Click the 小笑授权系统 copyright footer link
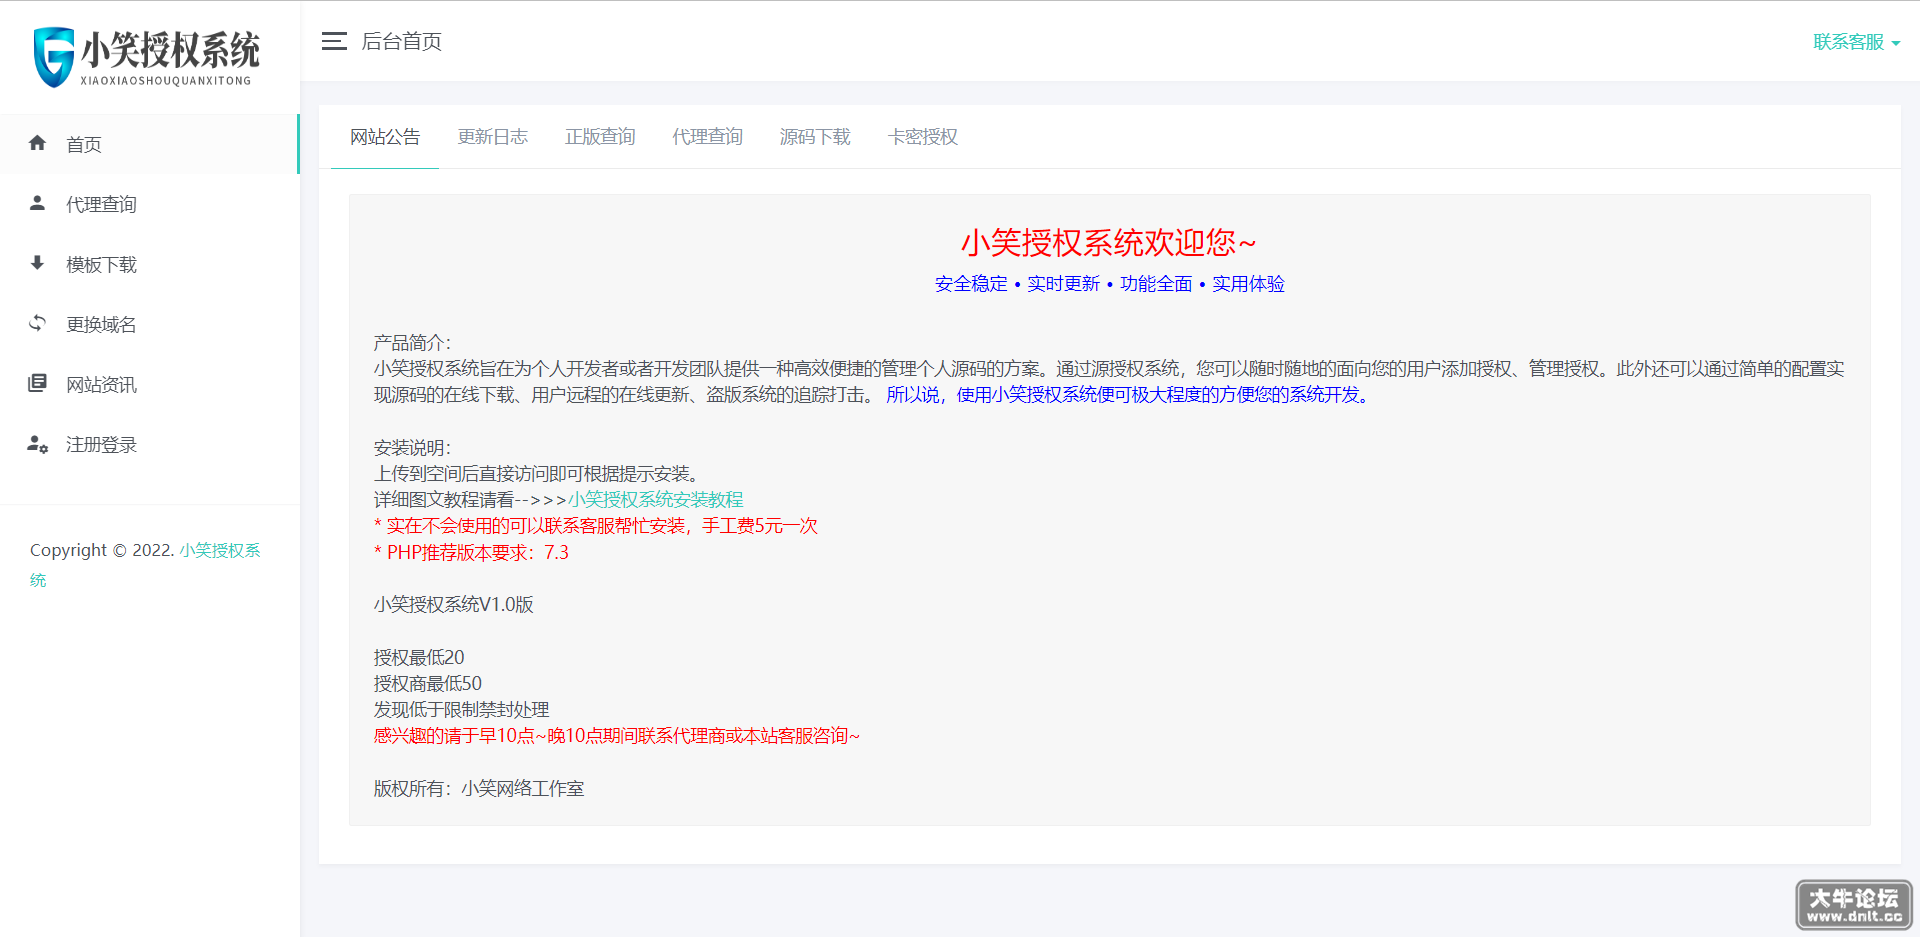The width and height of the screenshot is (1920, 937). [219, 551]
